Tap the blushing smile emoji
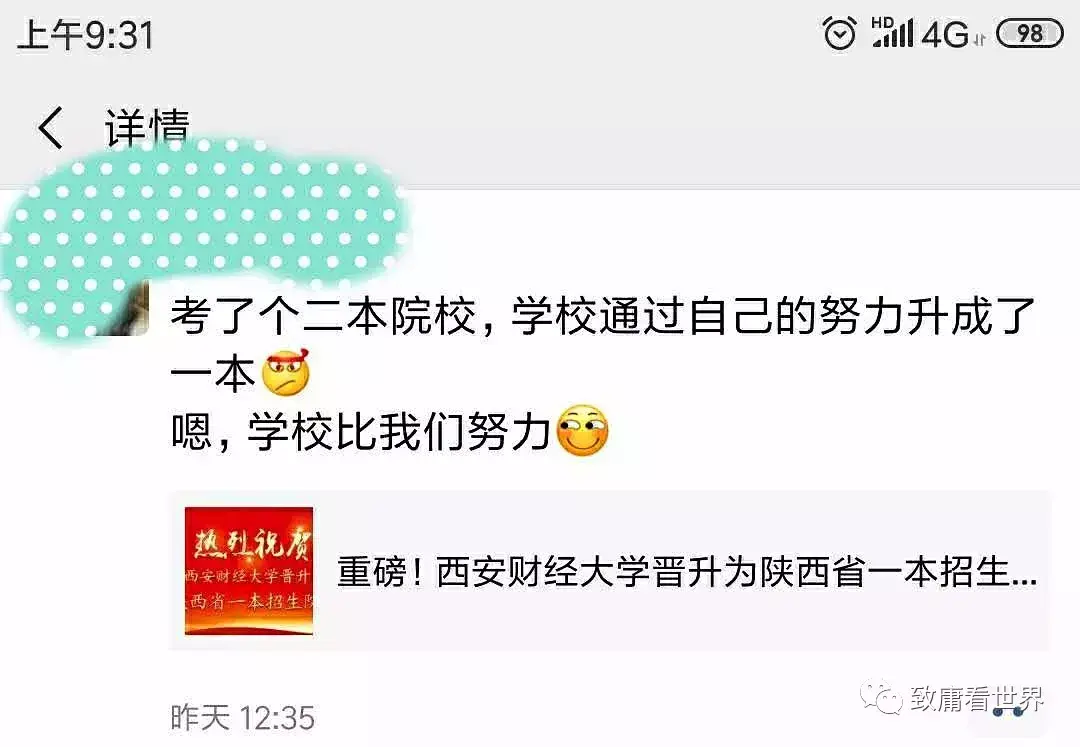Screen dimensions: 1080x747 point(582,430)
